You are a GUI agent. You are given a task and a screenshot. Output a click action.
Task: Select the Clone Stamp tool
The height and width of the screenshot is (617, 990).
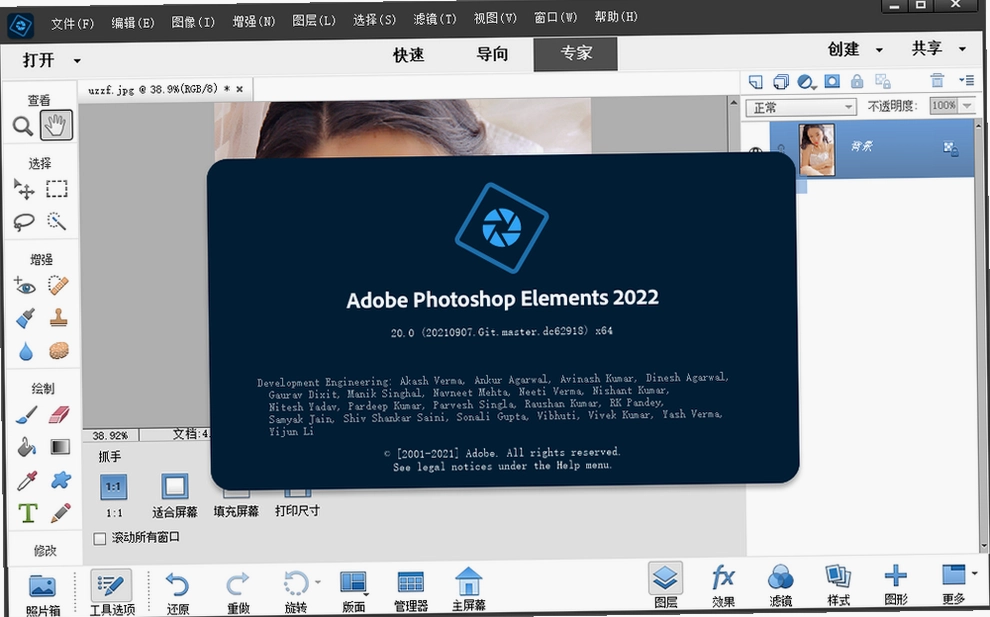[x=59, y=318]
